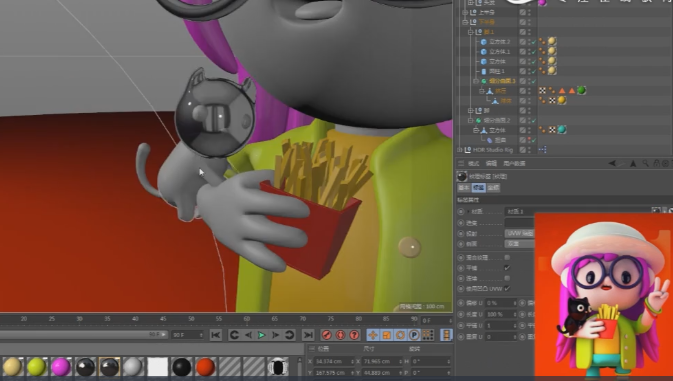
Task: Toggle green enable checkmark on 细分曲面.3 row
Action: point(534,81)
